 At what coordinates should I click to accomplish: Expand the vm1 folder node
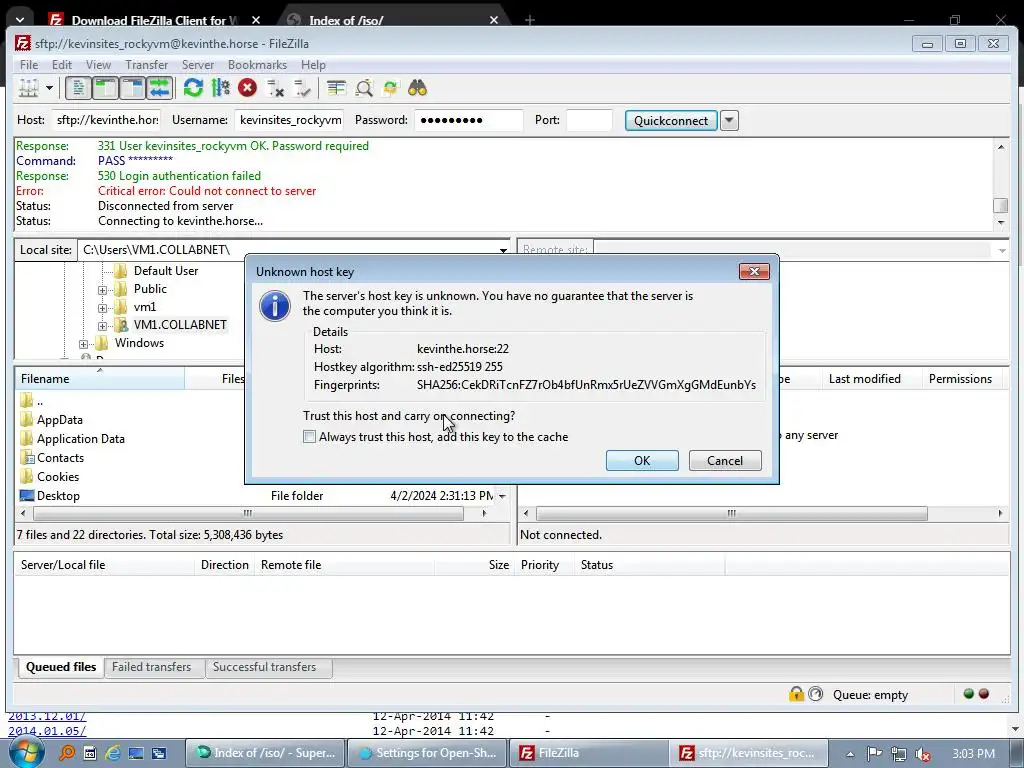click(103, 308)
